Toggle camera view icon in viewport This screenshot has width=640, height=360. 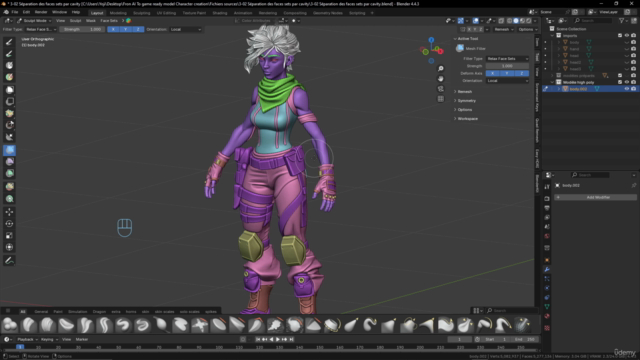click(440, 89)
